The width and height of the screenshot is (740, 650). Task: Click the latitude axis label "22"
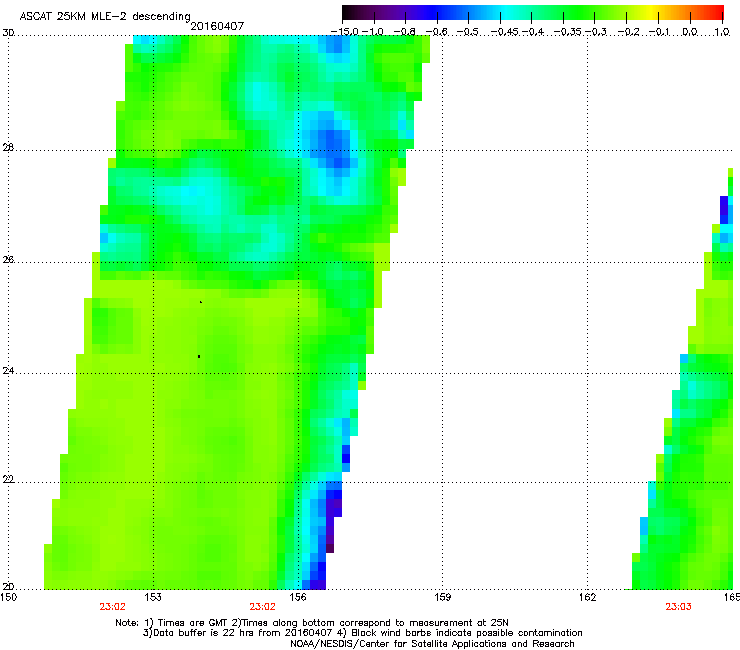pos(8,480)
